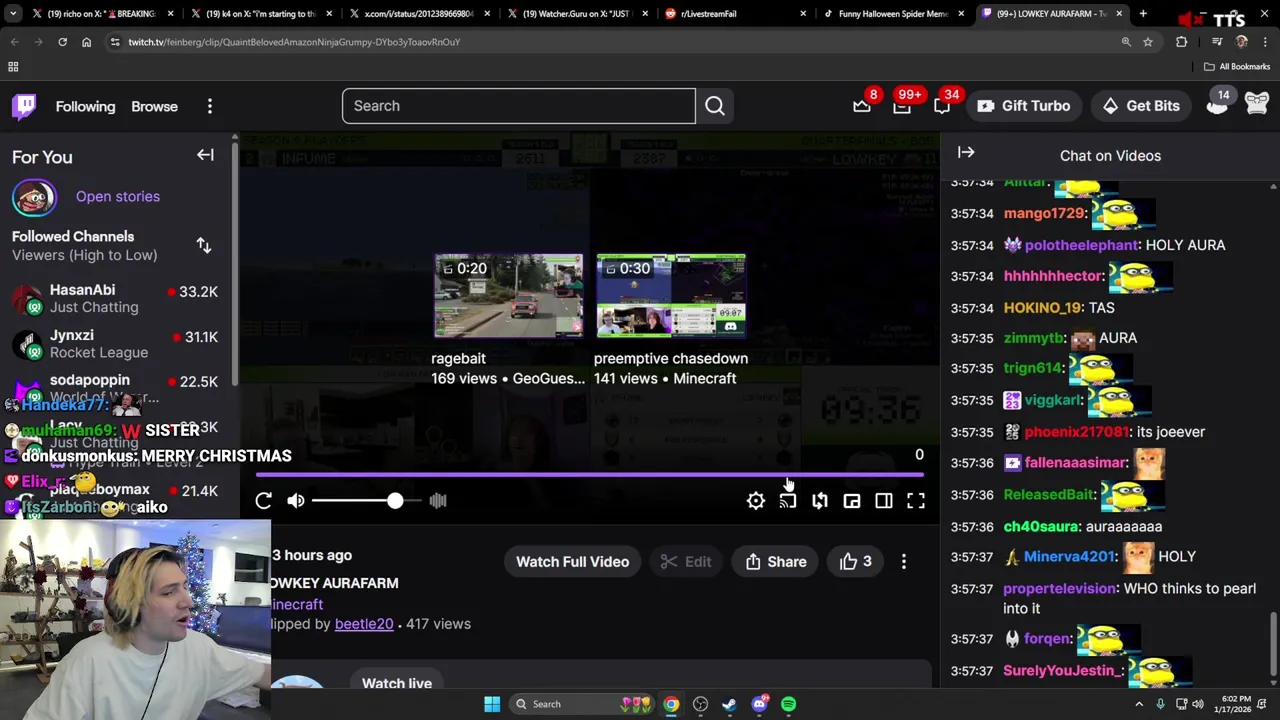This screenshot has width=1280, height=720.
Task: Open the notifications inbox icon showing 99+
Action: tap(902, 106)
